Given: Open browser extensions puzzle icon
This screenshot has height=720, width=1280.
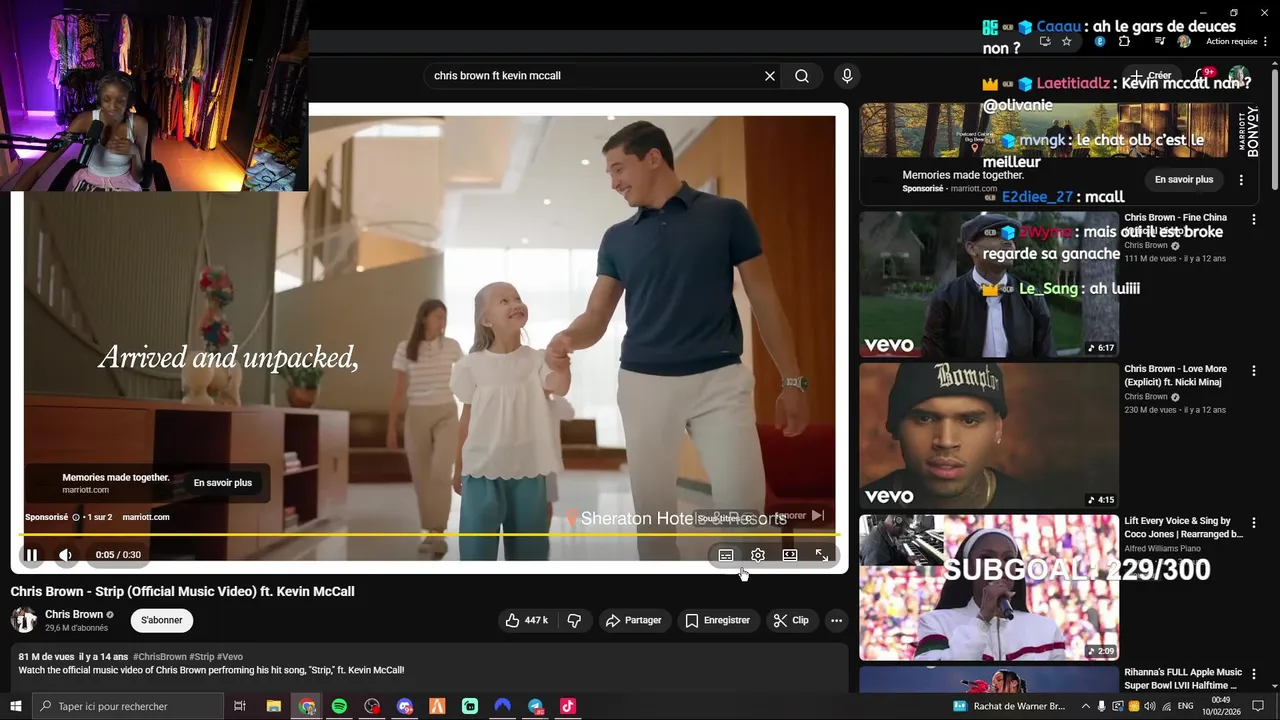Looking at the screenshot, I should [x=1124, y=41].
